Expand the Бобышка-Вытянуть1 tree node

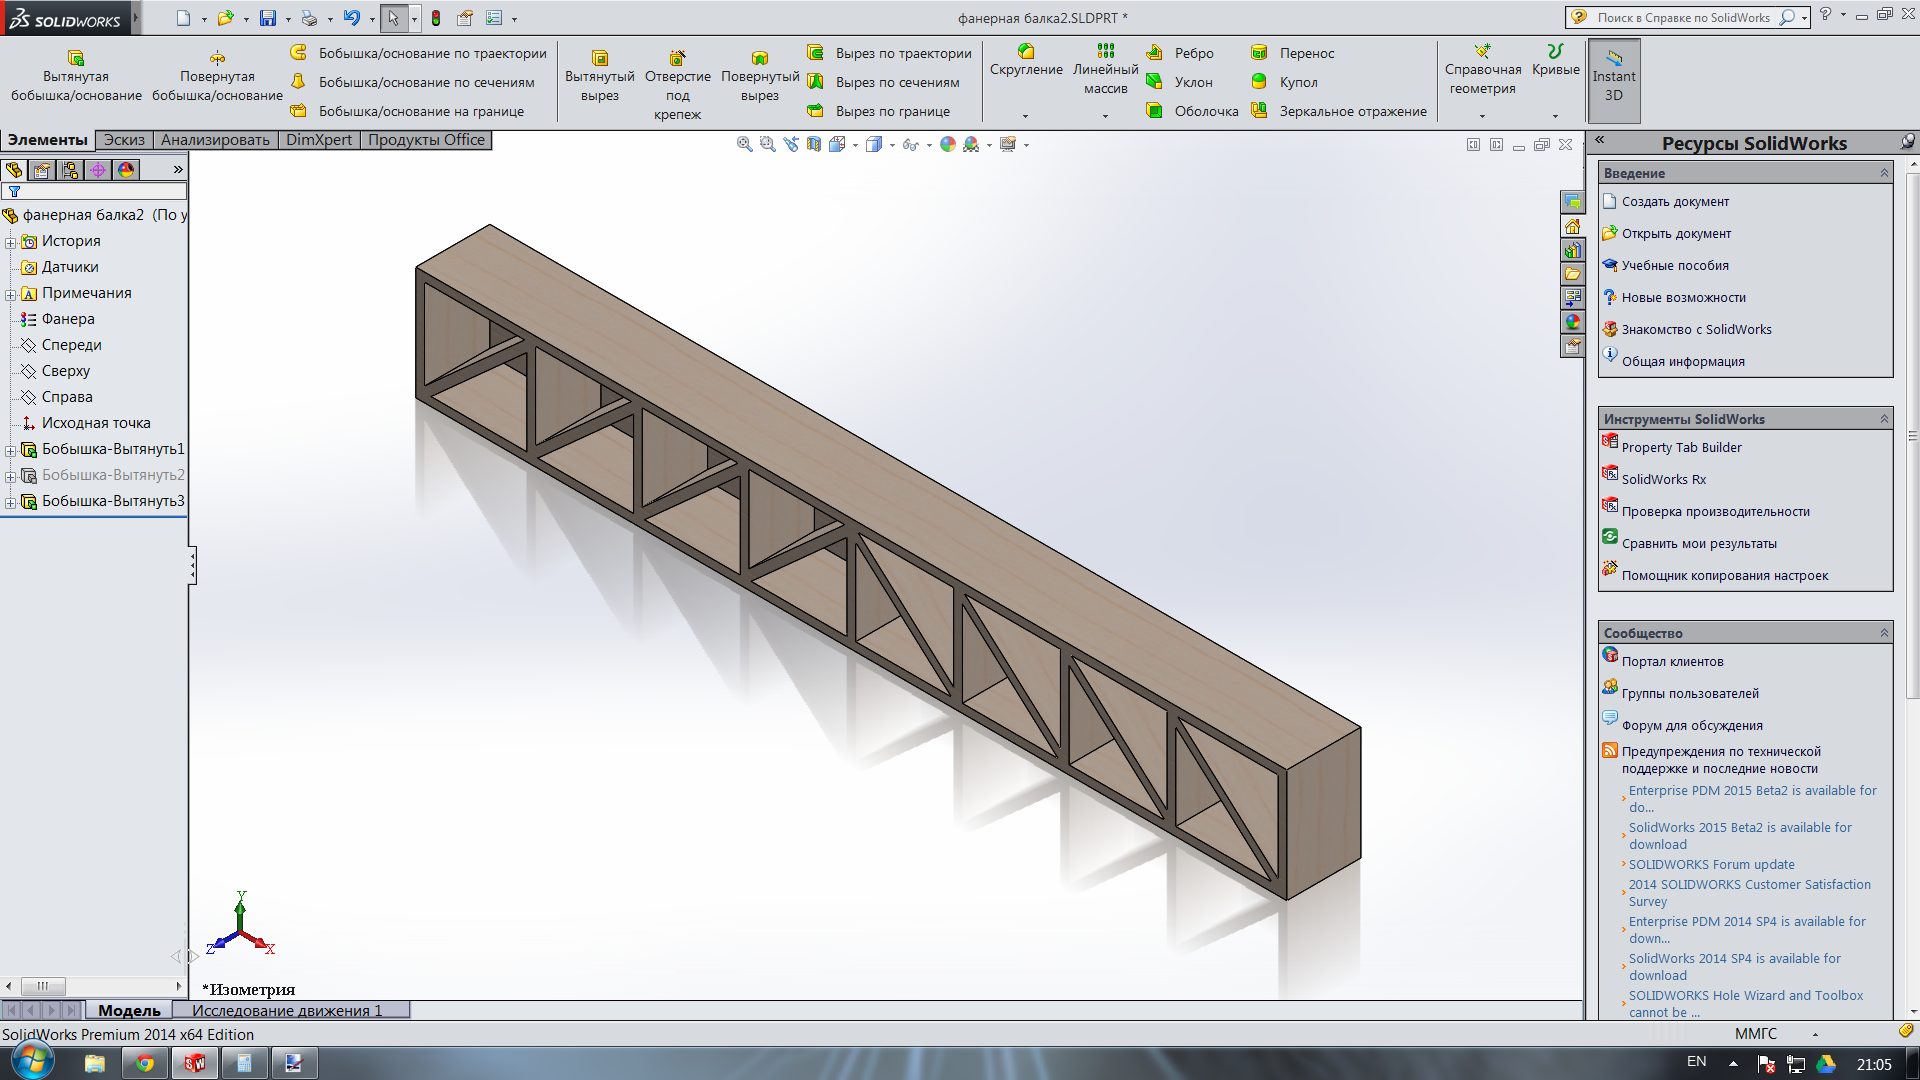(x=10, y=450)
